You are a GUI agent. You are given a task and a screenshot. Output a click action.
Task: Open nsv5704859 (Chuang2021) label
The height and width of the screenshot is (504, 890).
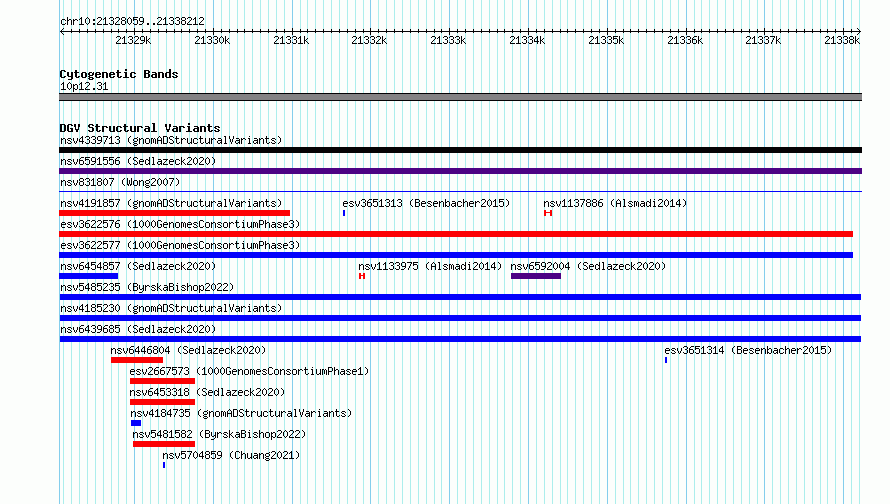[x=231, y=455]
